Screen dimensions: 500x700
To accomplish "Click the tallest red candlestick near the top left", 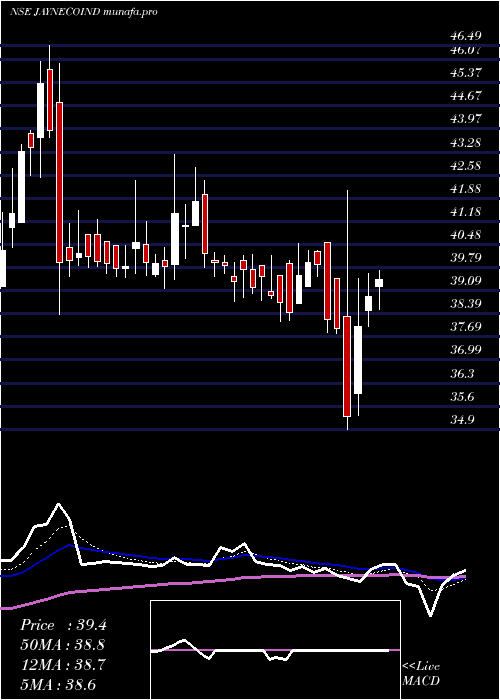I will [59, 182].
